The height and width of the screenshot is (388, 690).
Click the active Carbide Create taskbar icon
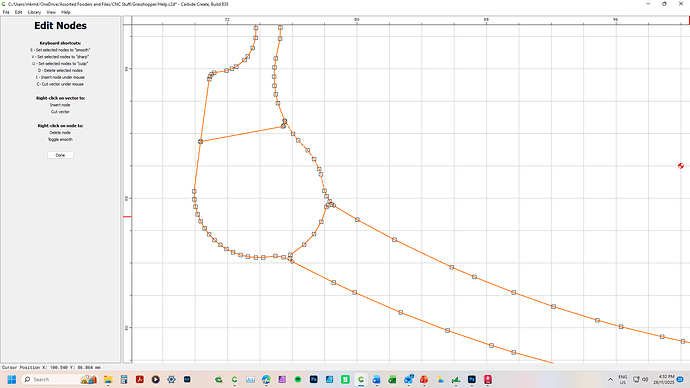(x=361, y=379)
